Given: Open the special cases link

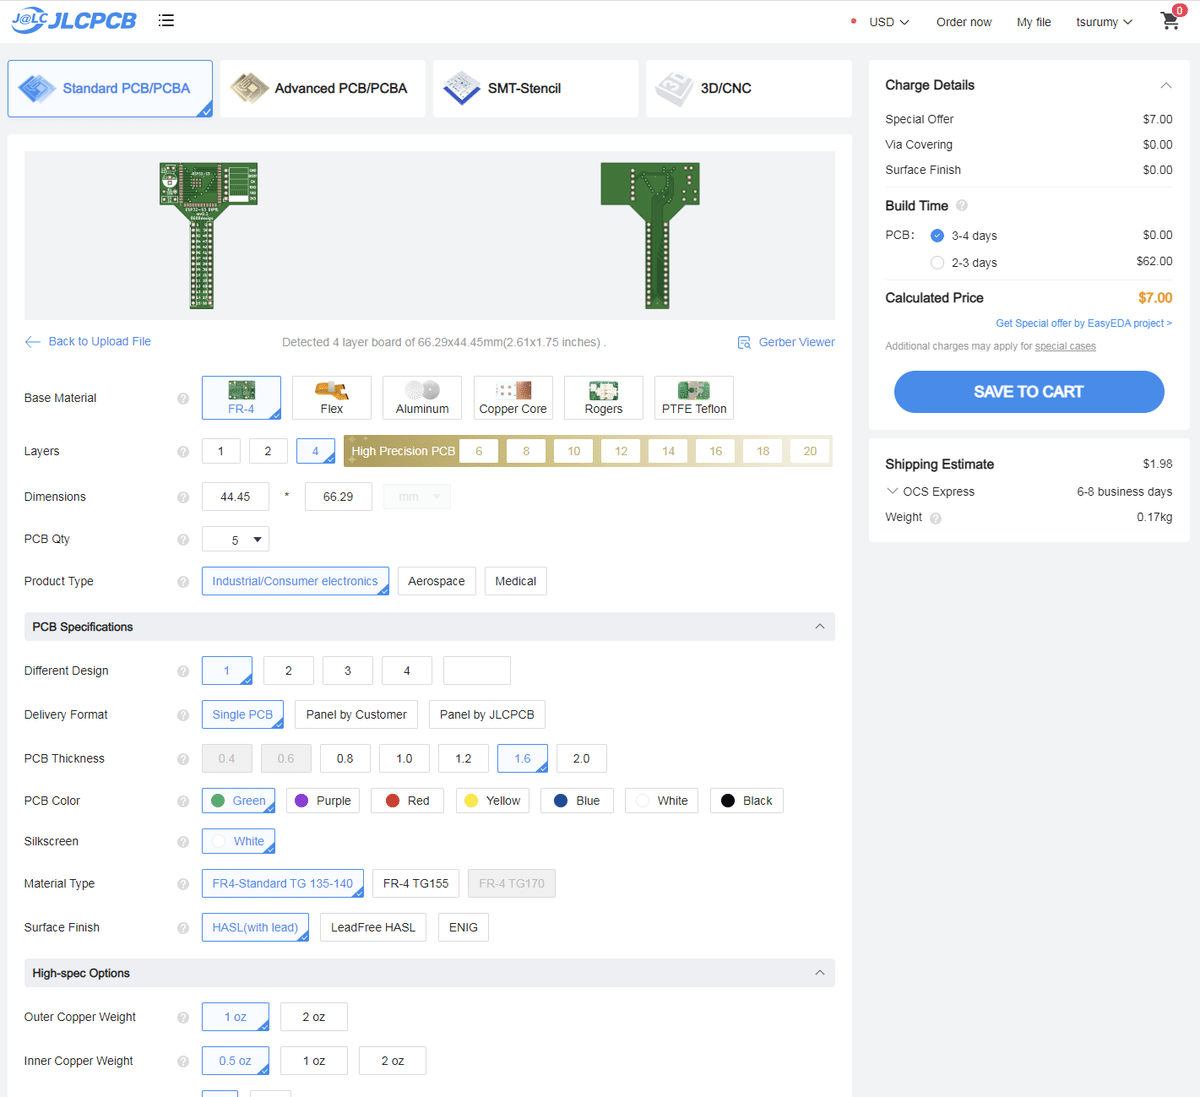Looking at the screenshot, I should [1065, 346].
